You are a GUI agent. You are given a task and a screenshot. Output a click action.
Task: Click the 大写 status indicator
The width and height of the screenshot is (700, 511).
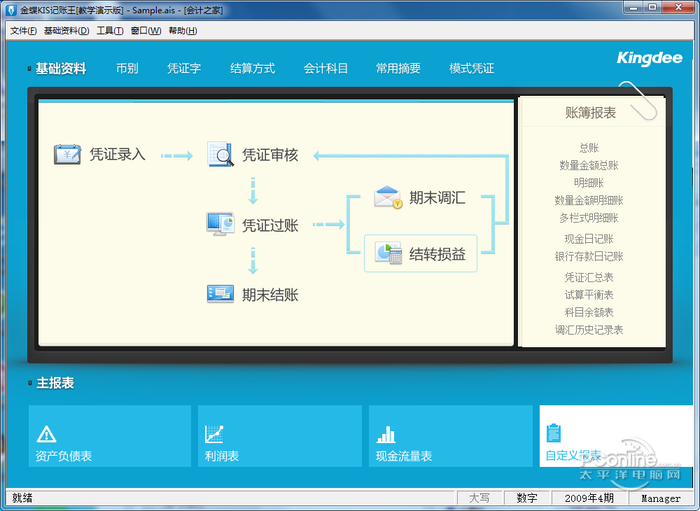[479, 498]
